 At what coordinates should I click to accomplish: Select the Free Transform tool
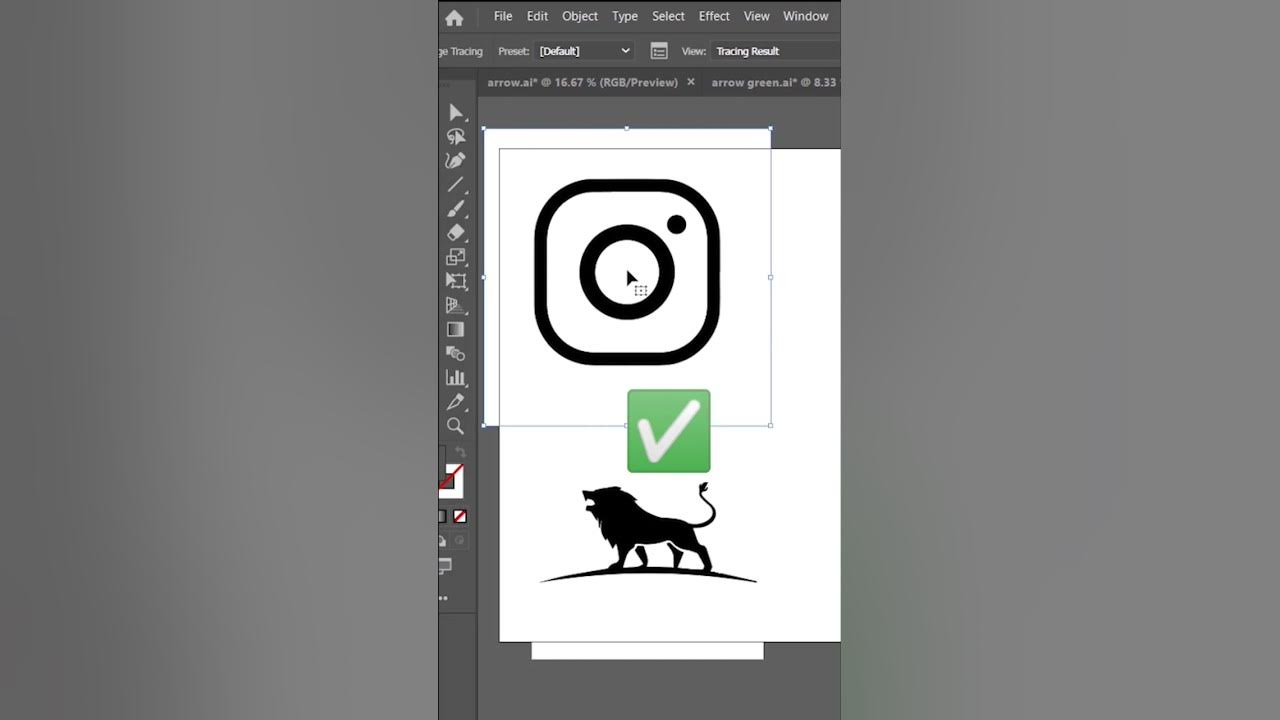(x=456, y=281)
